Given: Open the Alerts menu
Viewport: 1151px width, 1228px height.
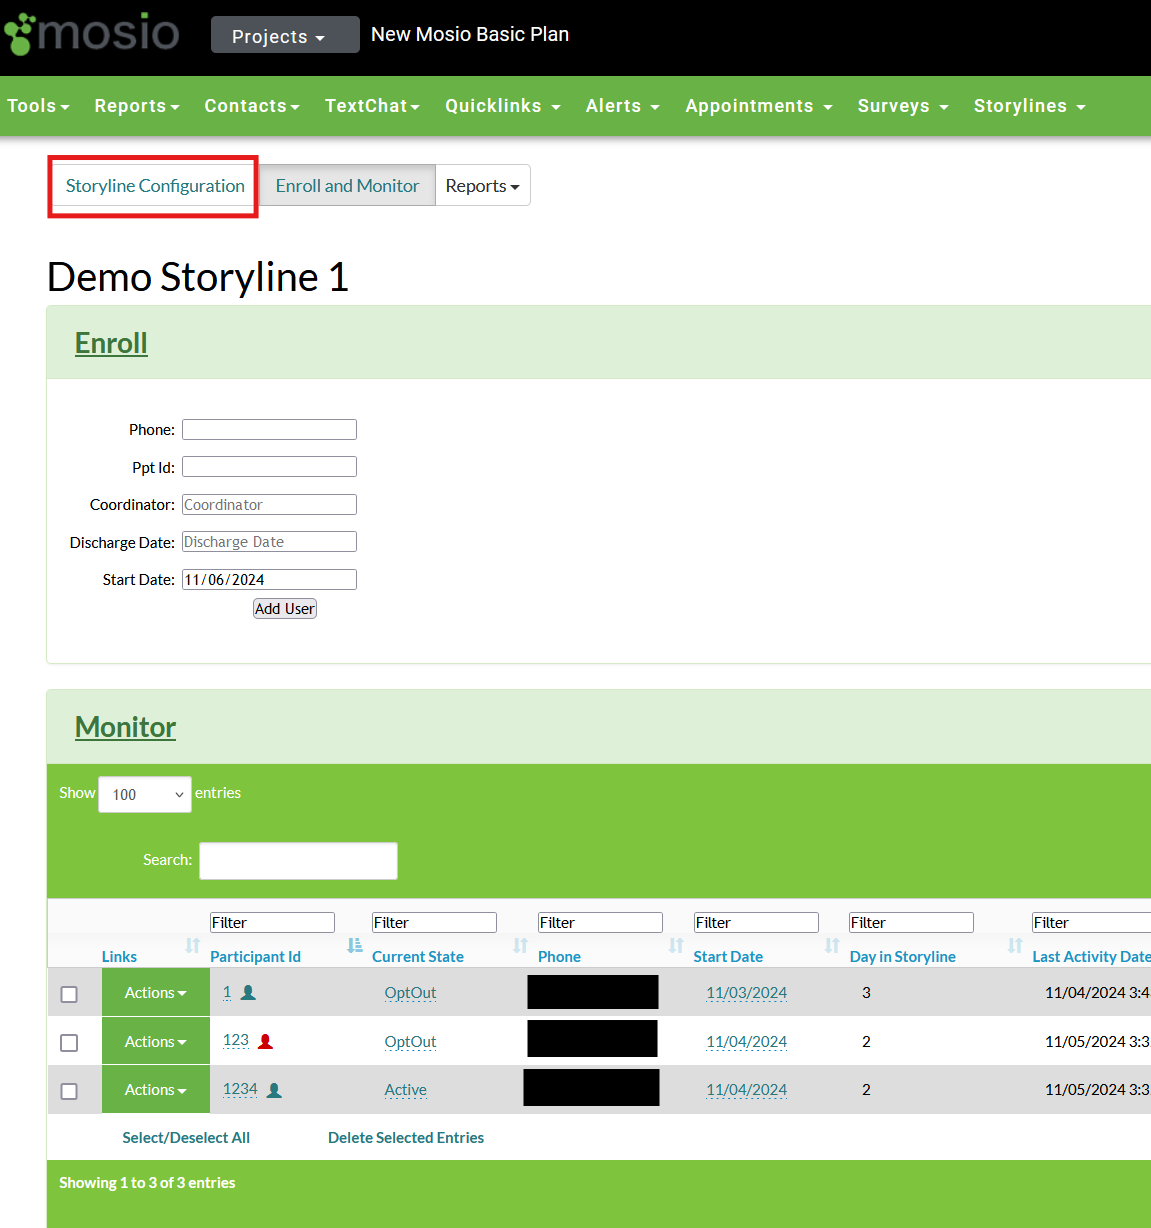Looking at the screenshot, I should pos(623,106).
